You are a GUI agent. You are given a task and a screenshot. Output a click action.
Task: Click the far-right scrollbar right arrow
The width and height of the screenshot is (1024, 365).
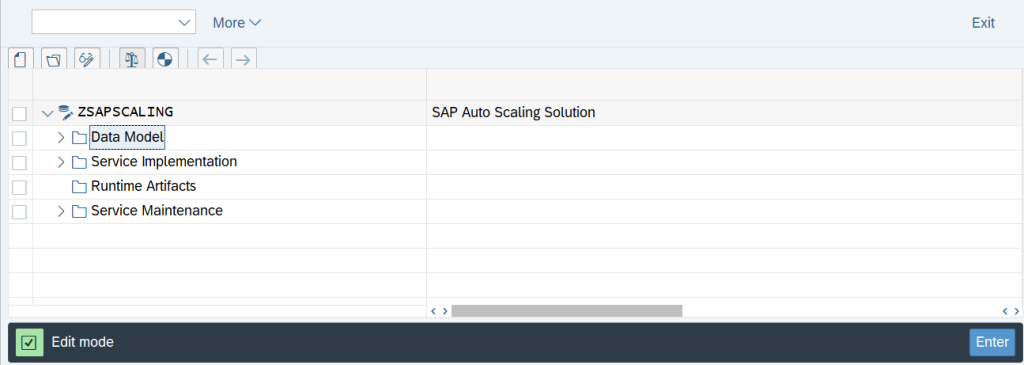click(1016, 311)
